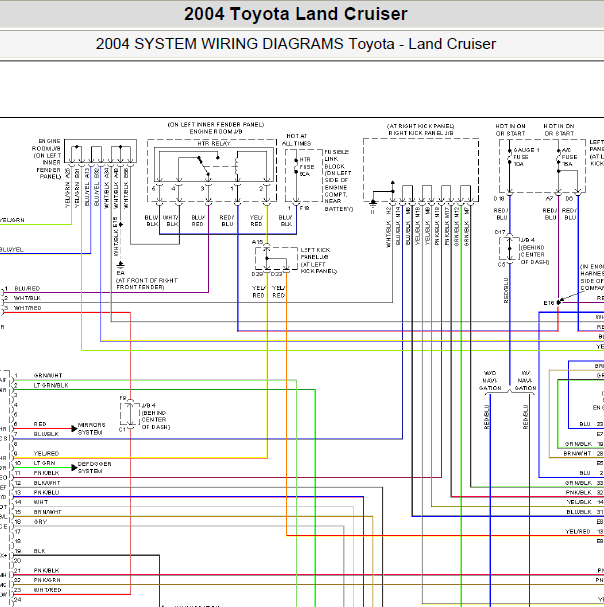Viewport: 604px width, 607px height.
Task: Click "J/B 4" label beside connector D17
Action: tap(528, 240)
